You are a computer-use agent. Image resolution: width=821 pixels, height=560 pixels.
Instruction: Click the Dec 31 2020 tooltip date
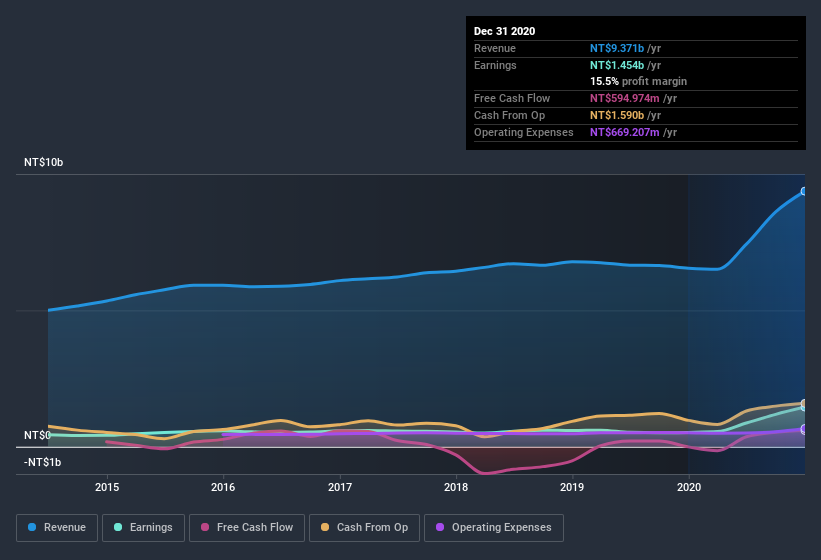(504, 31)
